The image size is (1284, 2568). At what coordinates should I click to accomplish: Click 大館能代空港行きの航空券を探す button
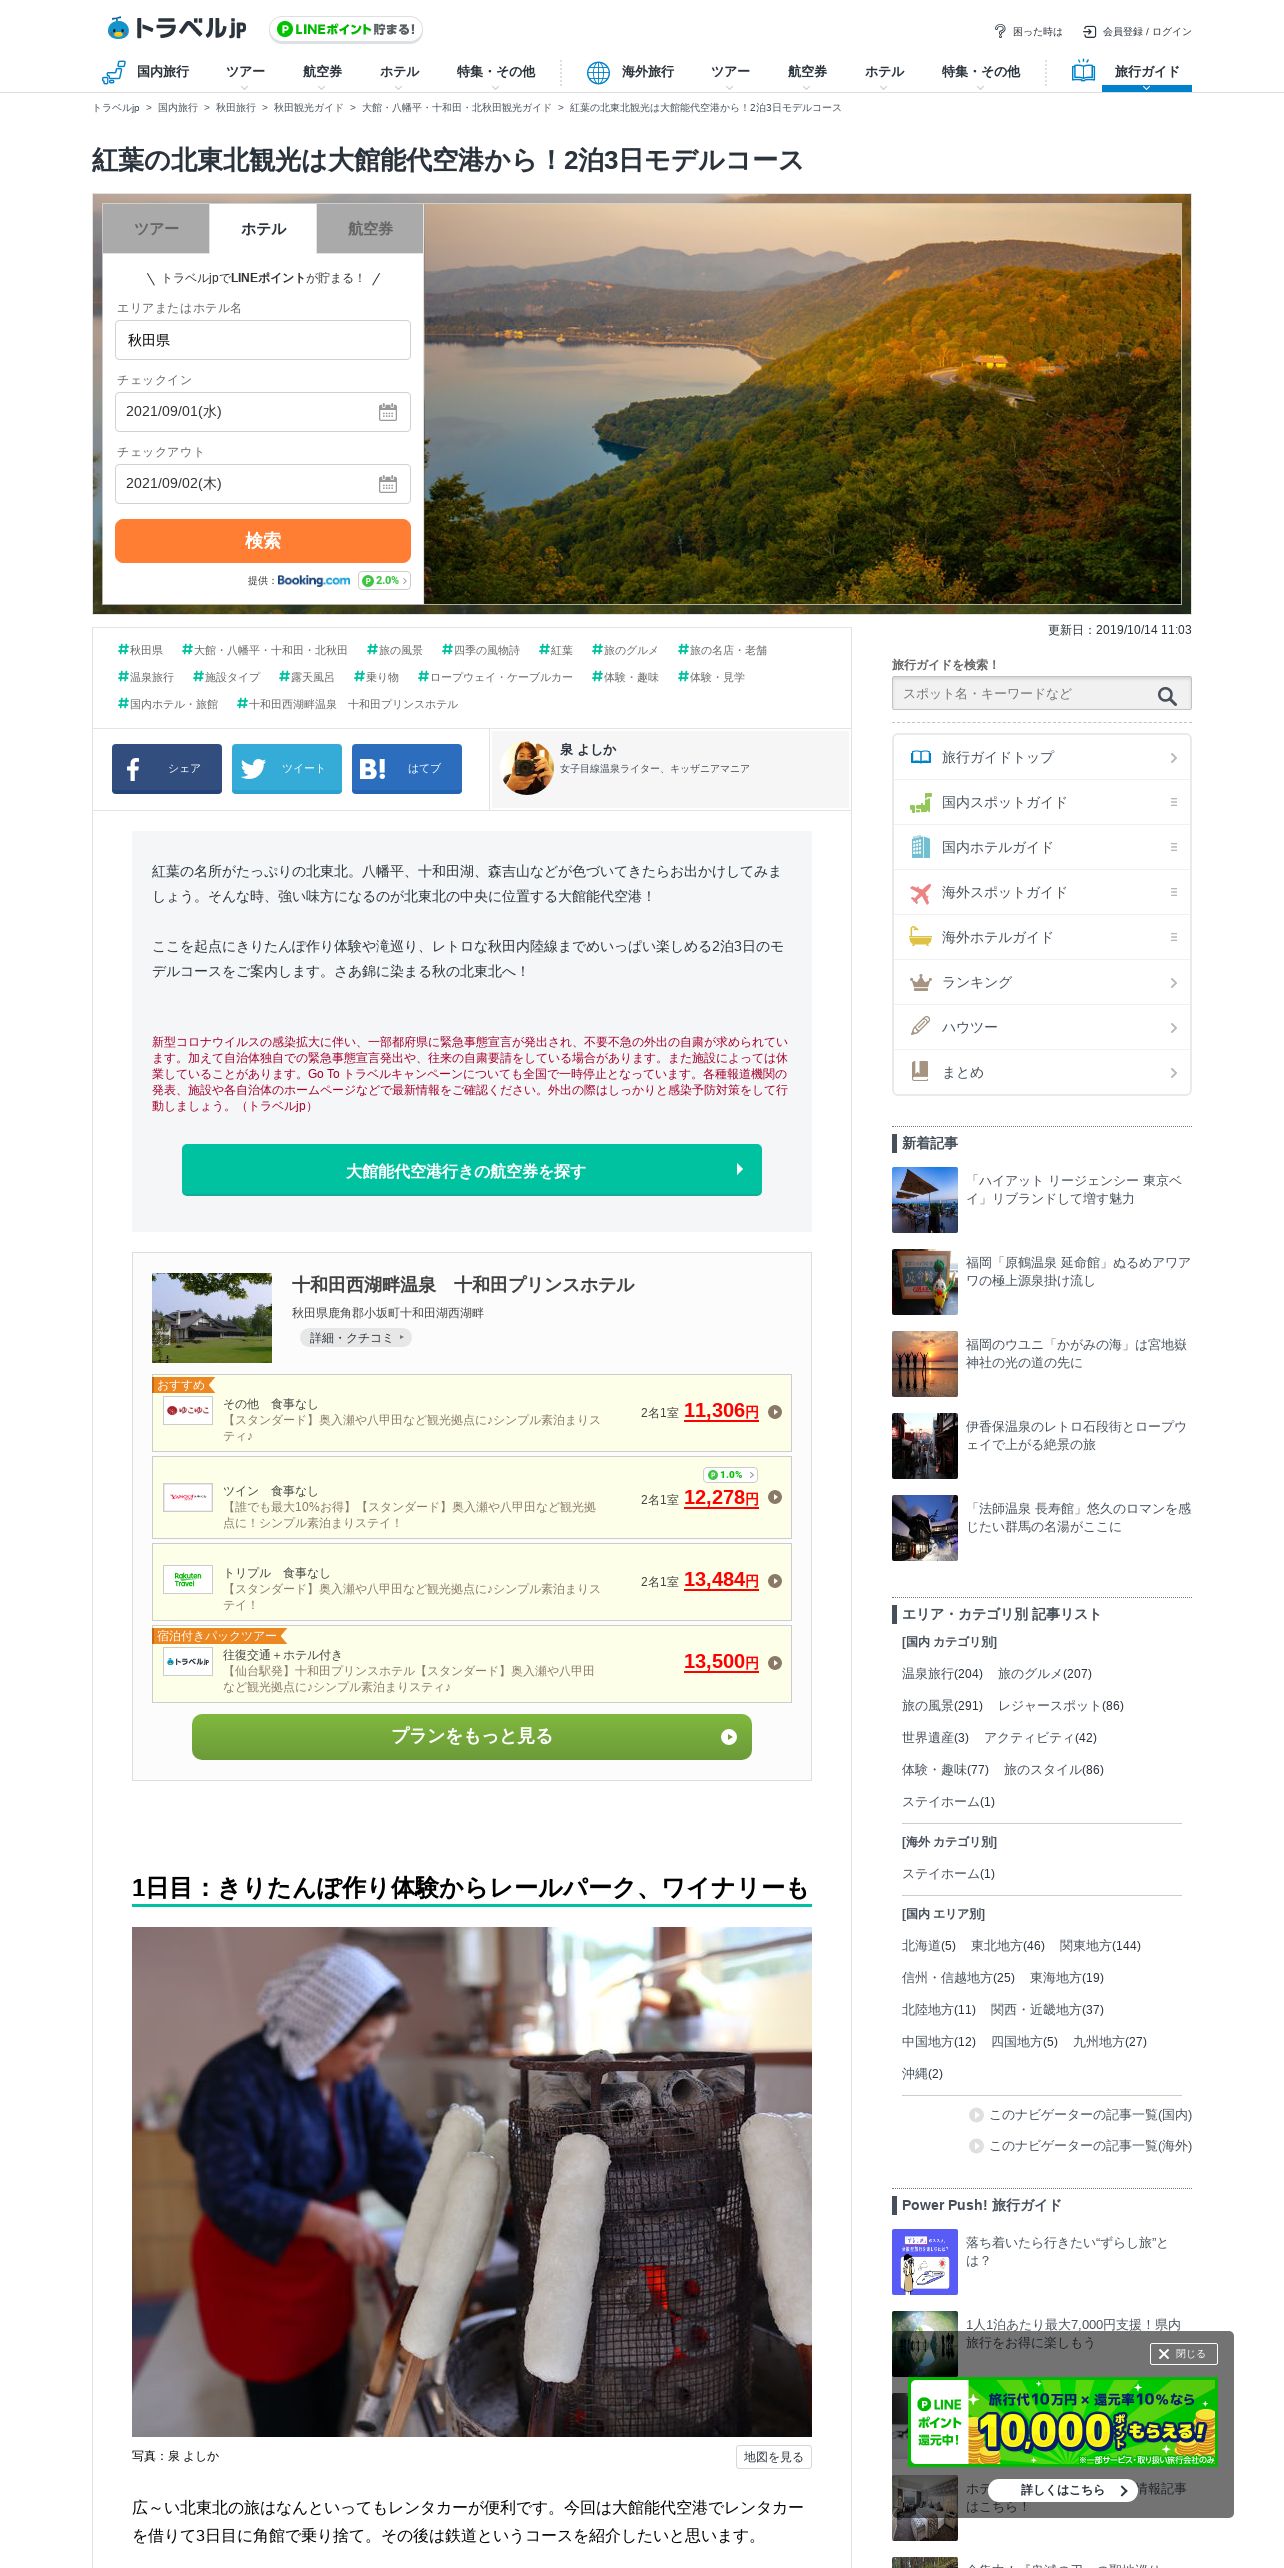click(x=472, y=1170)
